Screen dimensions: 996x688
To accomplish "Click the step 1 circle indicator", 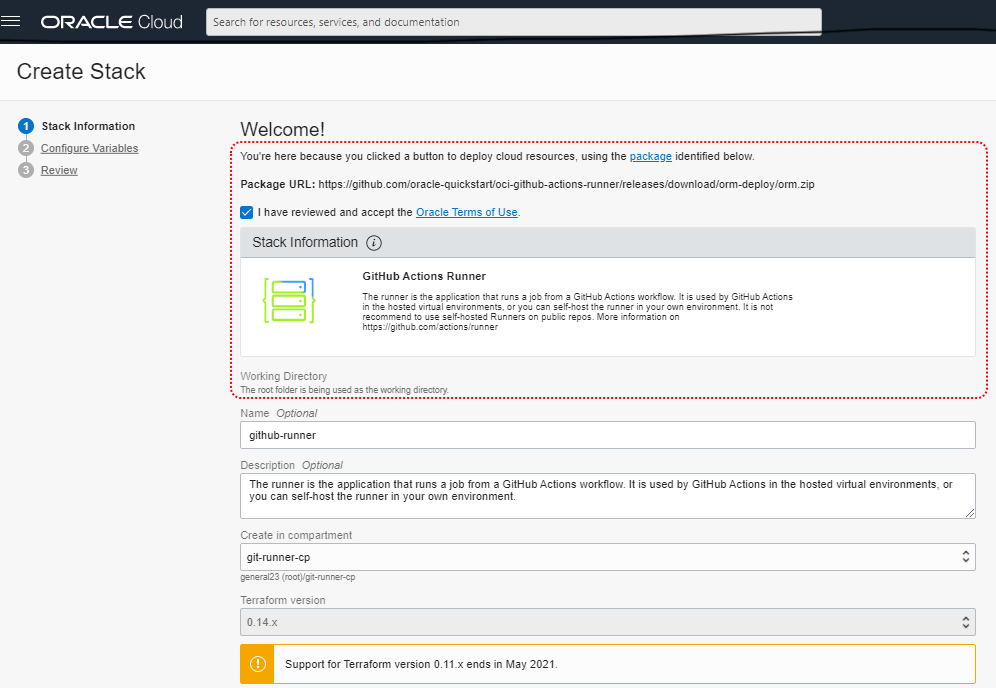I will [x=26, y=127].
